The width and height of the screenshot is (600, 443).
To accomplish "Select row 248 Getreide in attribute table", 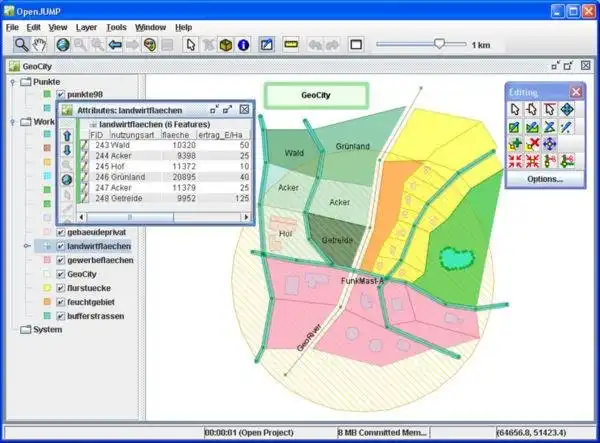I will pos(165,198).
